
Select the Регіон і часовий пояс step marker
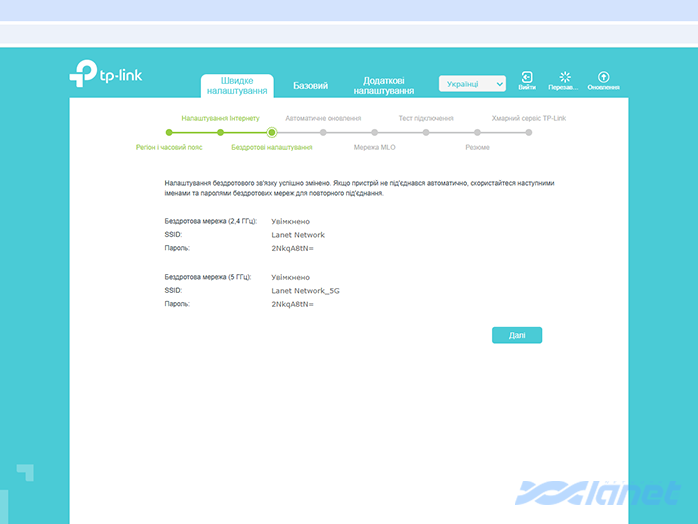169,132
